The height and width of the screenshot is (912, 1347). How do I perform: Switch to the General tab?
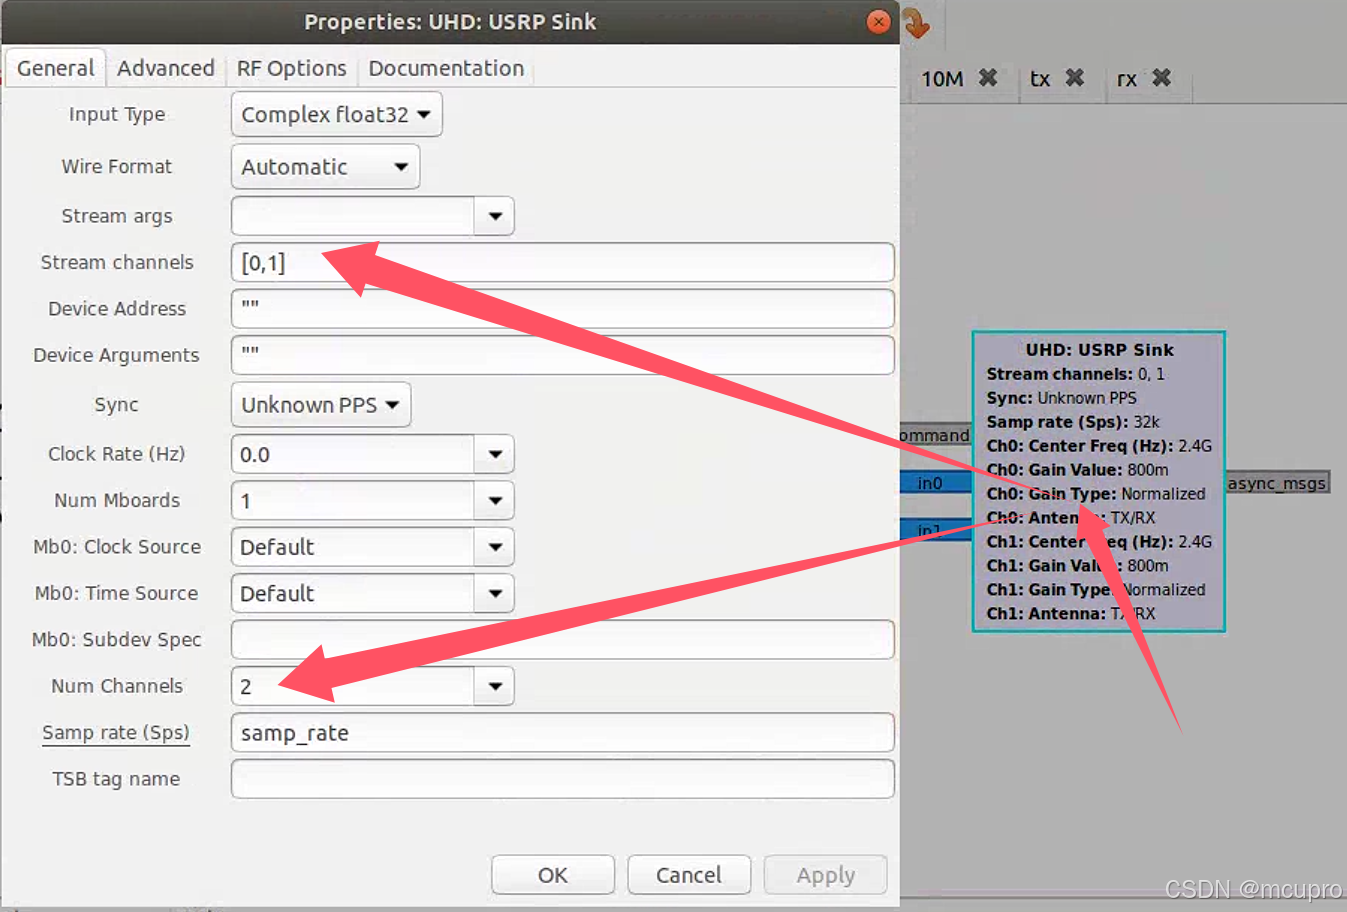(55, 68)
